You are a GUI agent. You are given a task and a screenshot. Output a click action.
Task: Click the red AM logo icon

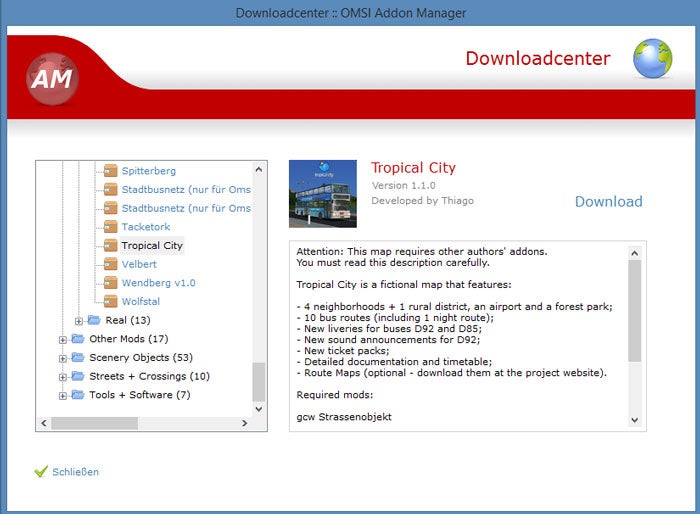click(x=52, y=79)
